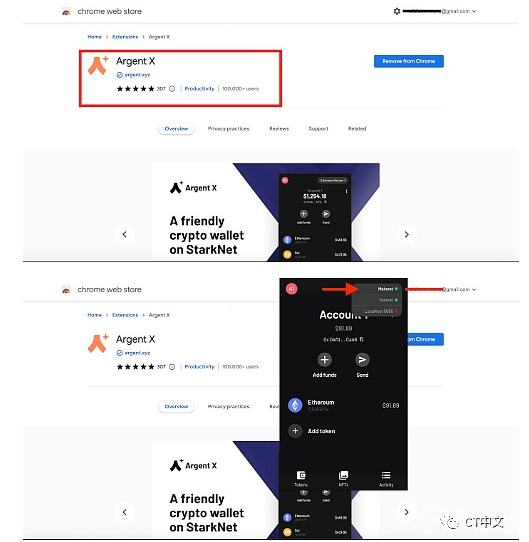The height and width of the screenshot is (542, 529).
Task: Switch to the Reviews tab
Action: coord(279,129)
